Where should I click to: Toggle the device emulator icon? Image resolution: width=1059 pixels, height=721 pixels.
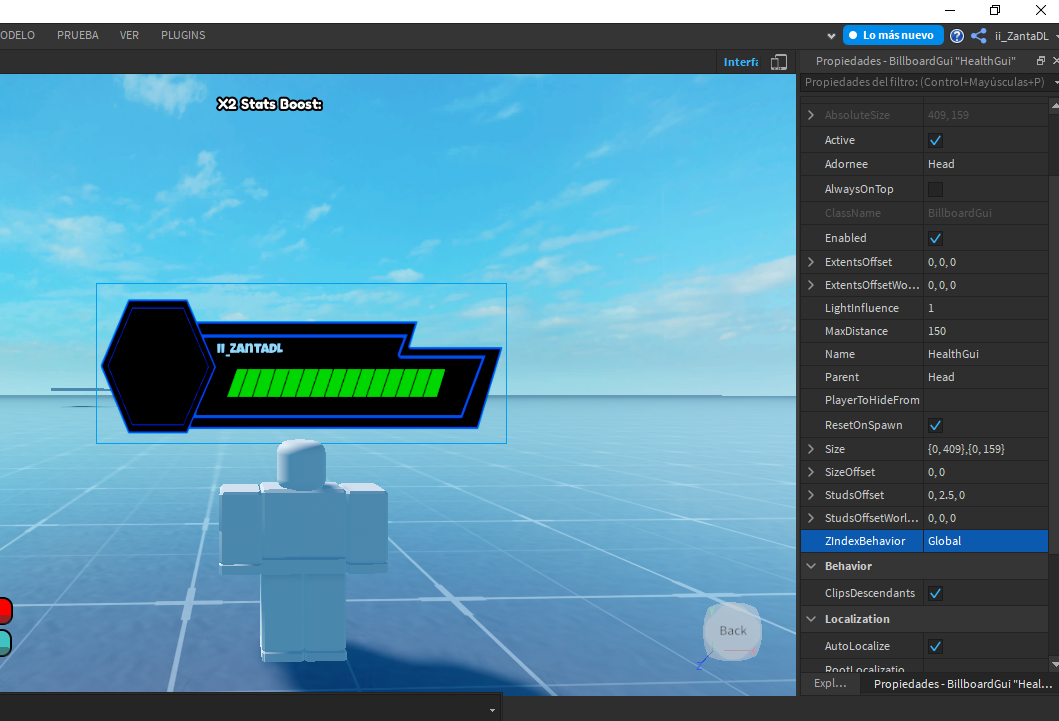(x=779, y=62)
